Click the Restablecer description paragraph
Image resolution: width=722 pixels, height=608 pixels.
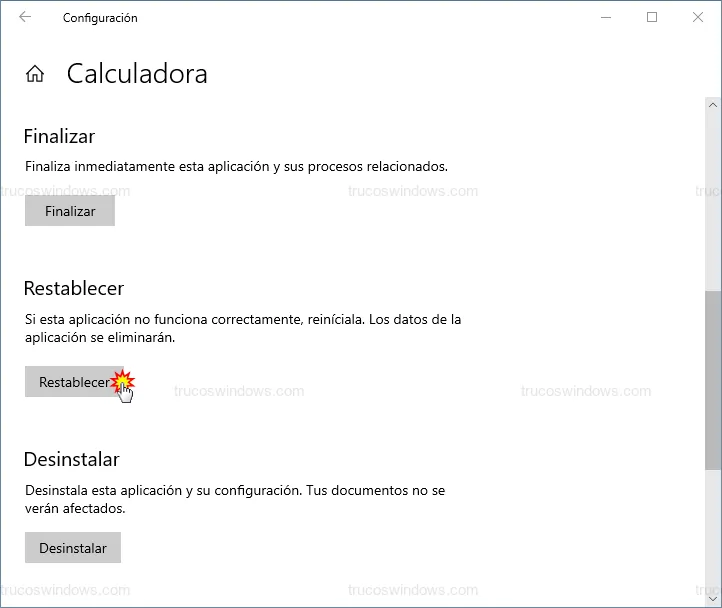242,328
